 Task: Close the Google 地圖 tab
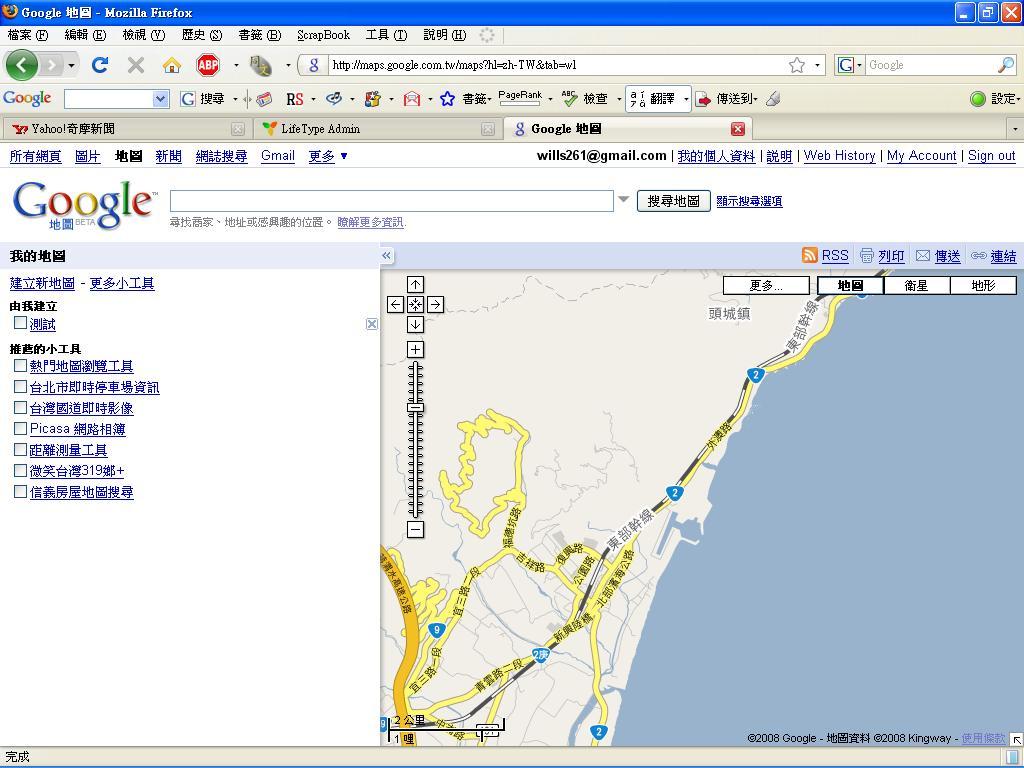(738, 129)
